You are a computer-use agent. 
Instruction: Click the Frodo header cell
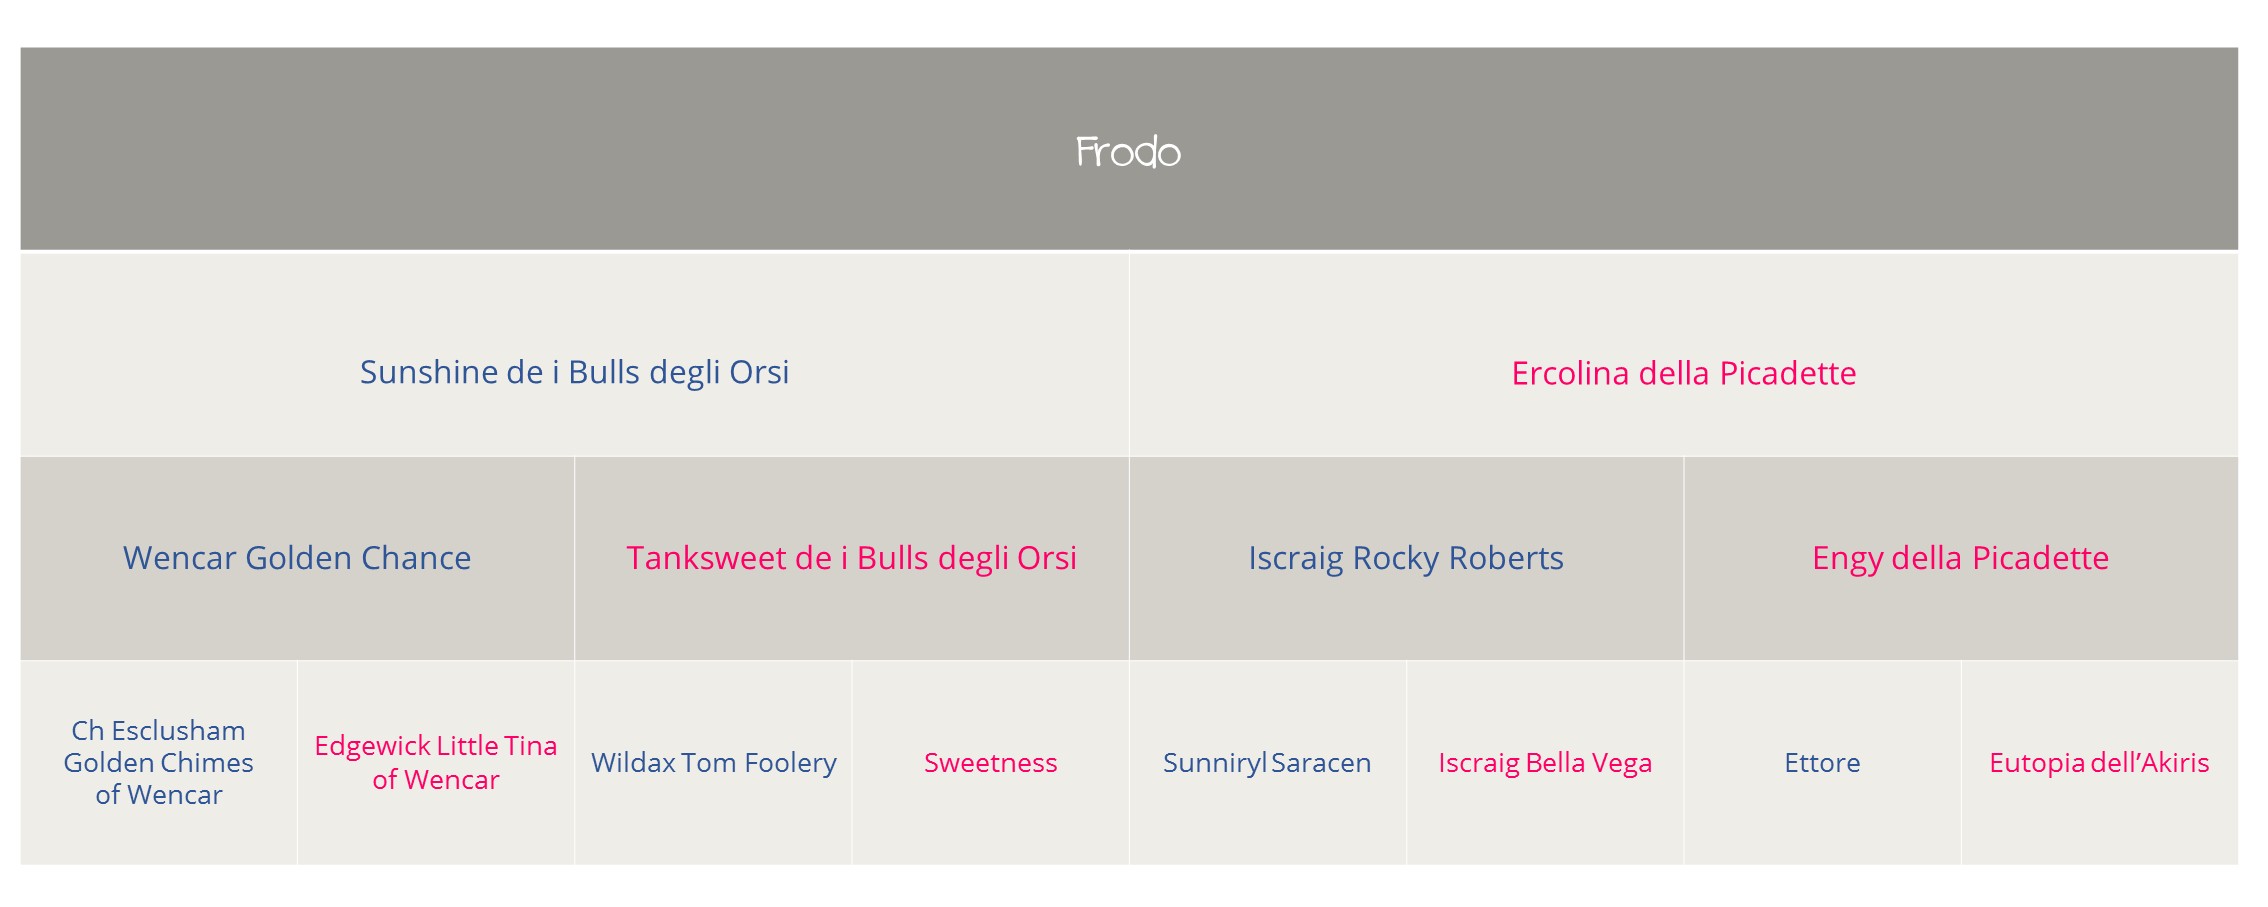(1129, 149)
